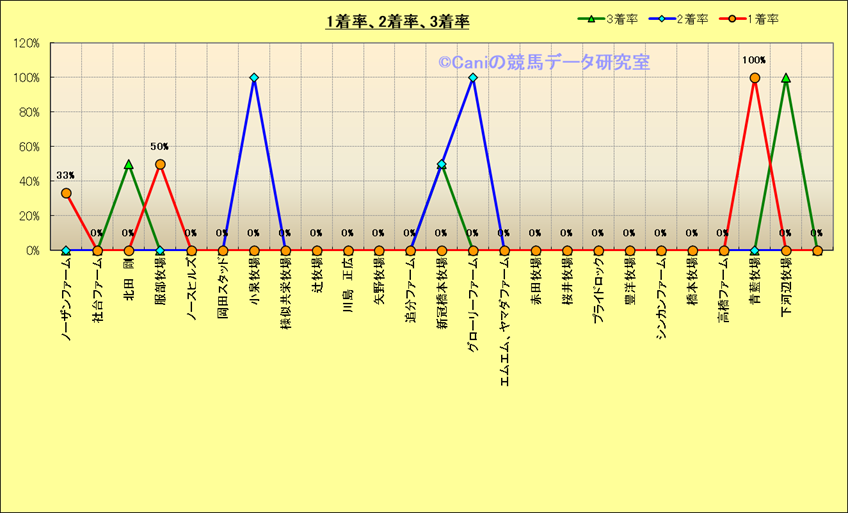Click the orange 50% point above 服部牧場

160,164
